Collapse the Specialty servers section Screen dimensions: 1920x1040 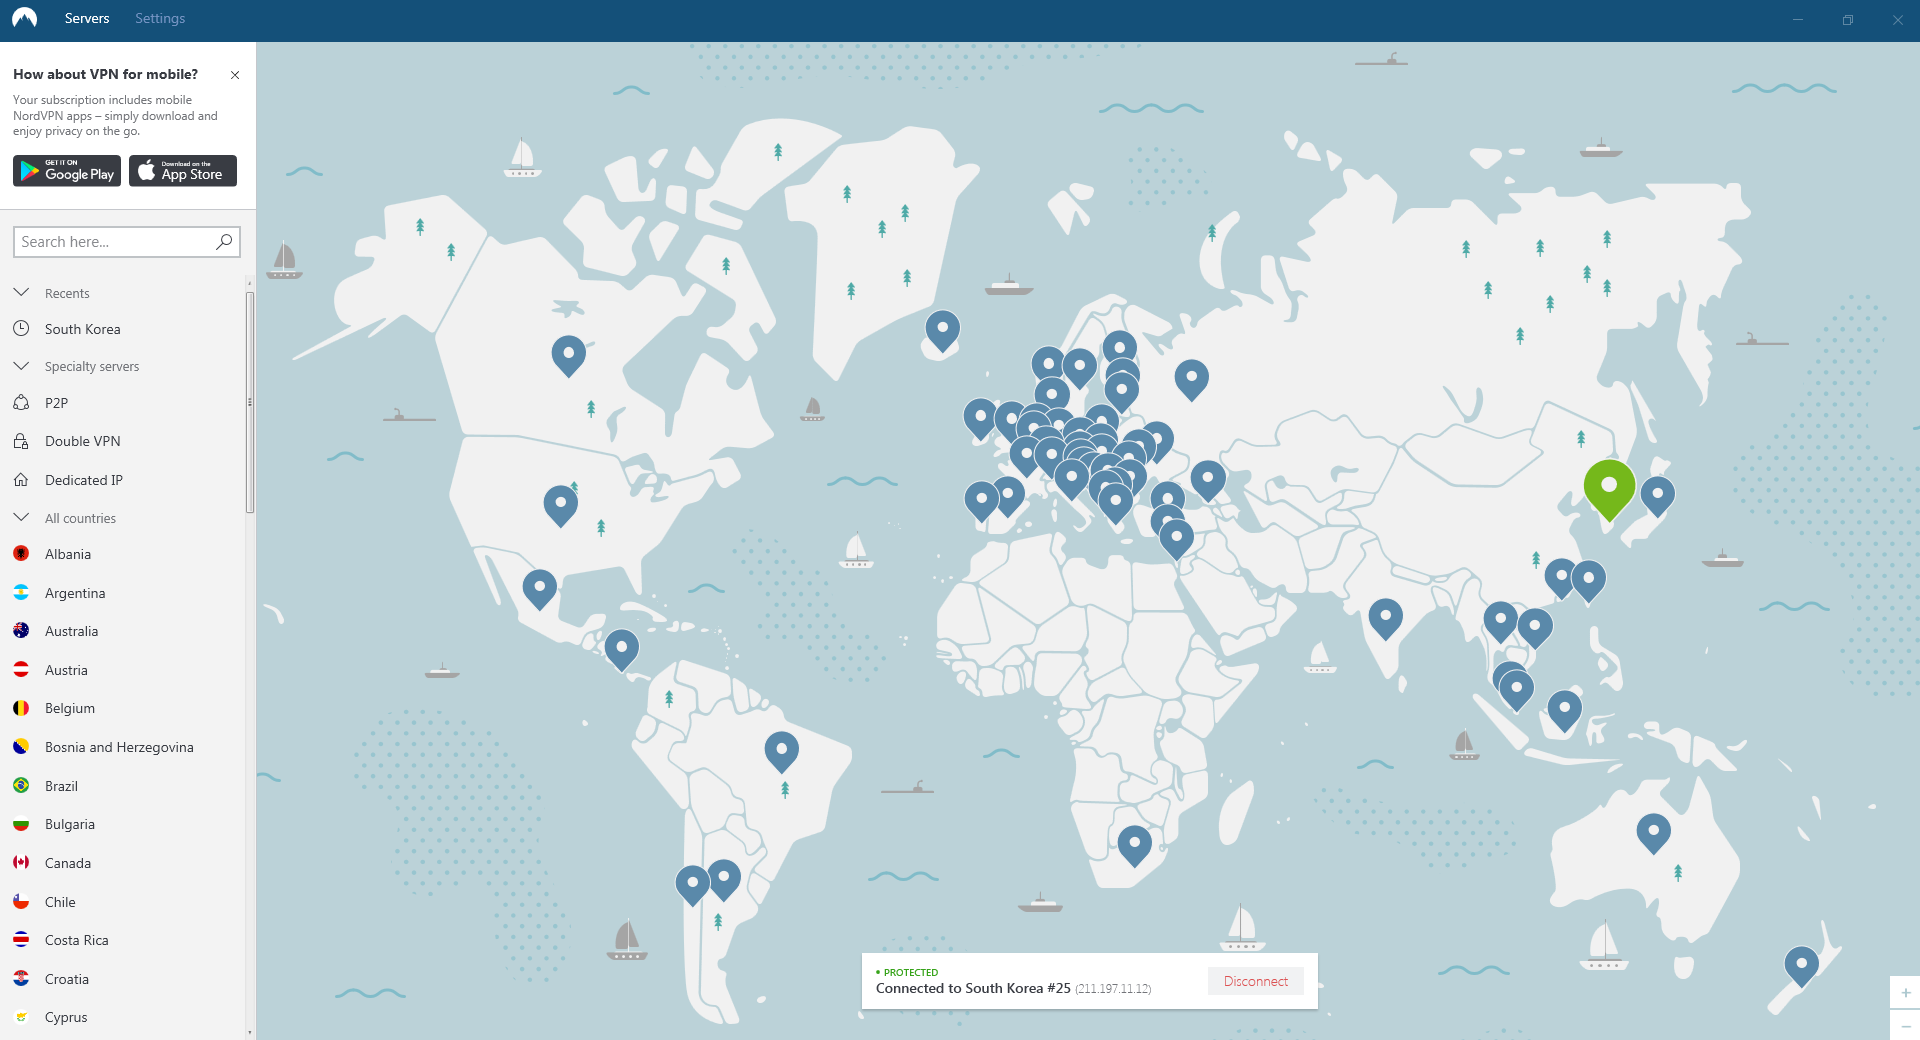21,366
